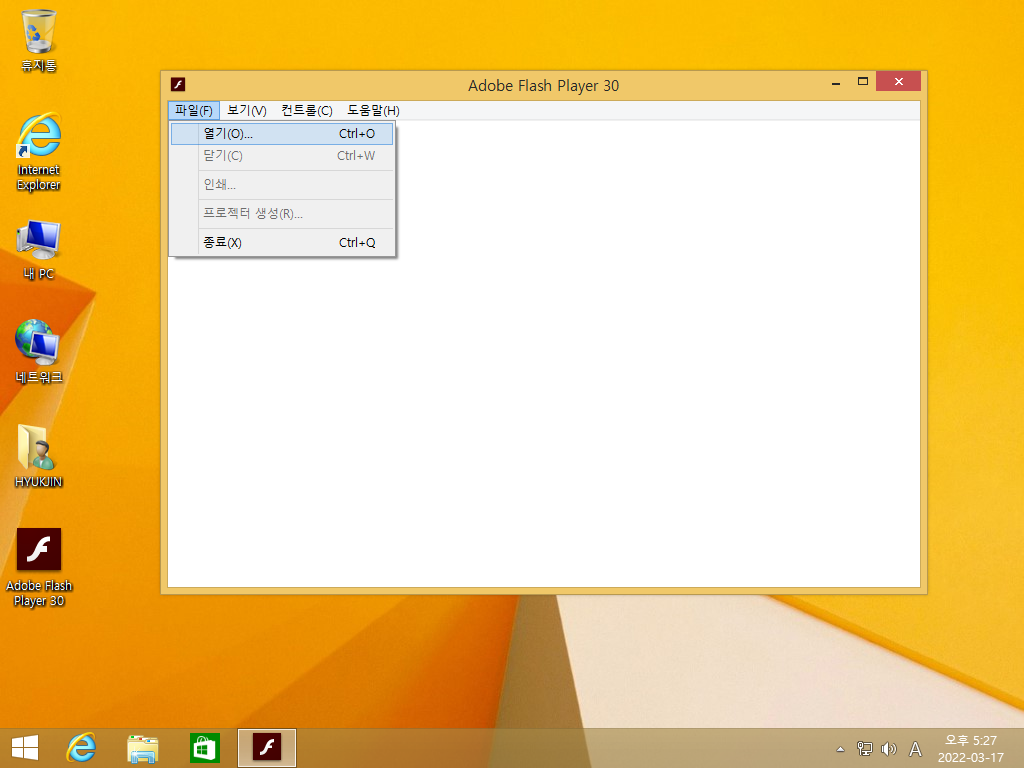This screenshot has width=1024, height=768.
Task: Select the 휴지통 recycle bin desktop icon
Action: click(x=39, y=40)
